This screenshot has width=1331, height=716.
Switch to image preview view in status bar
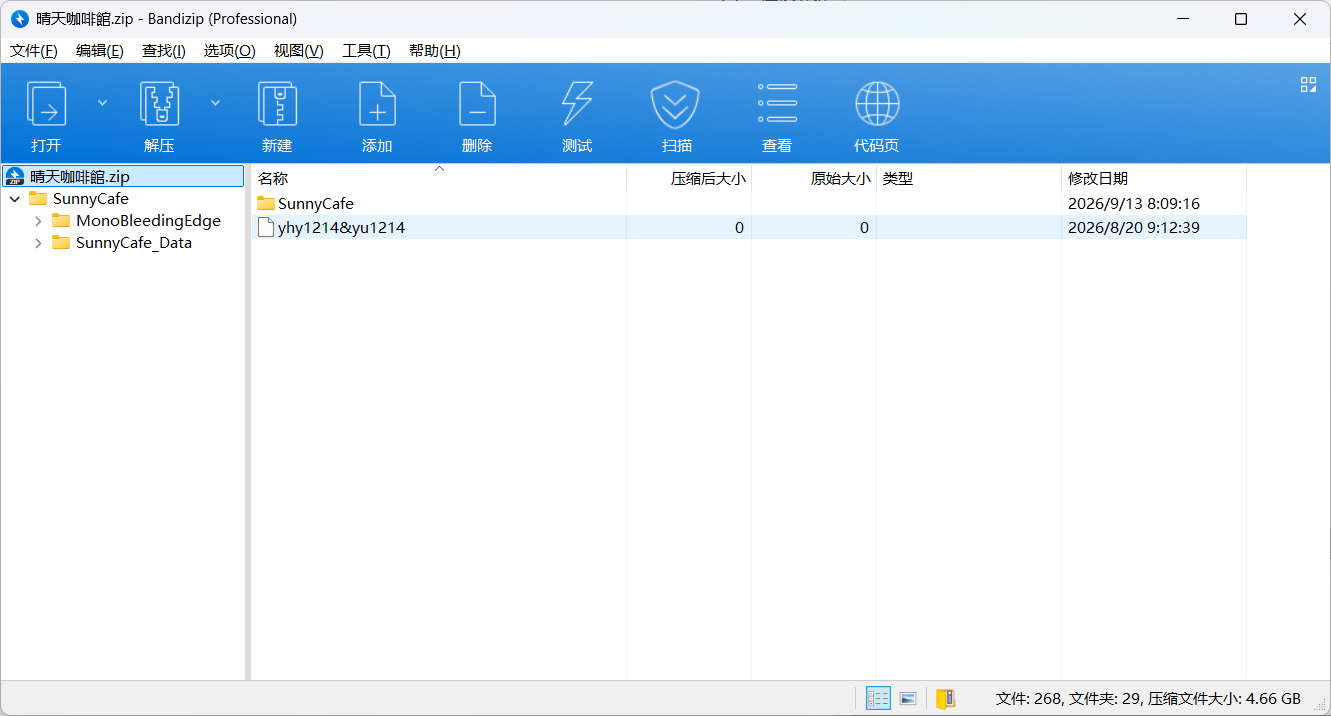coord(908,698)
